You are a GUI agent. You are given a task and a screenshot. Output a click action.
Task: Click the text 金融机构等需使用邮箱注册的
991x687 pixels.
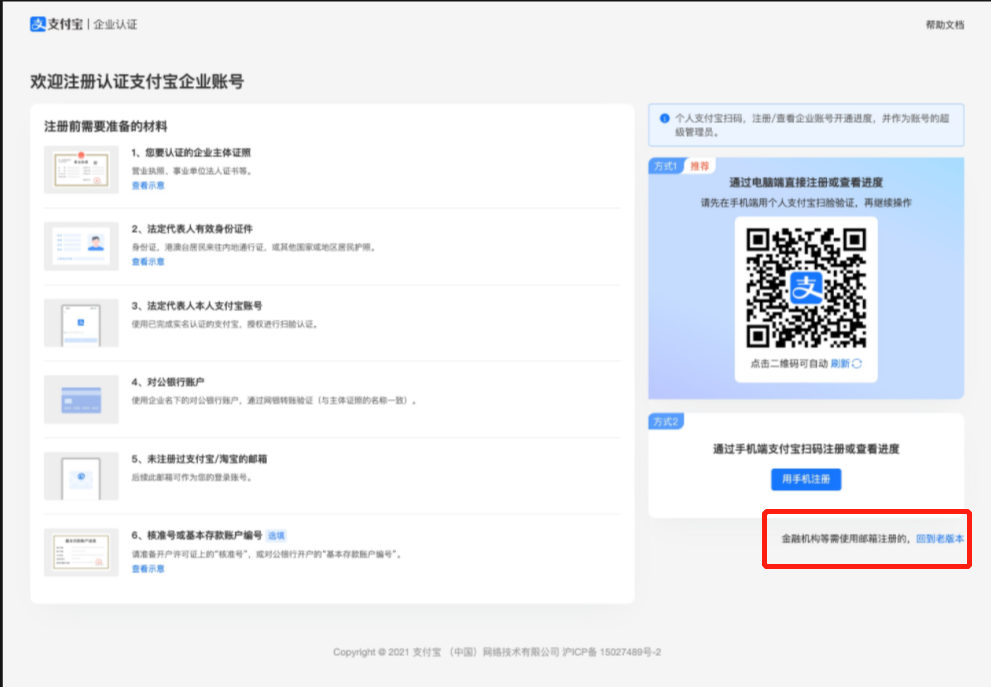(847, 538)
